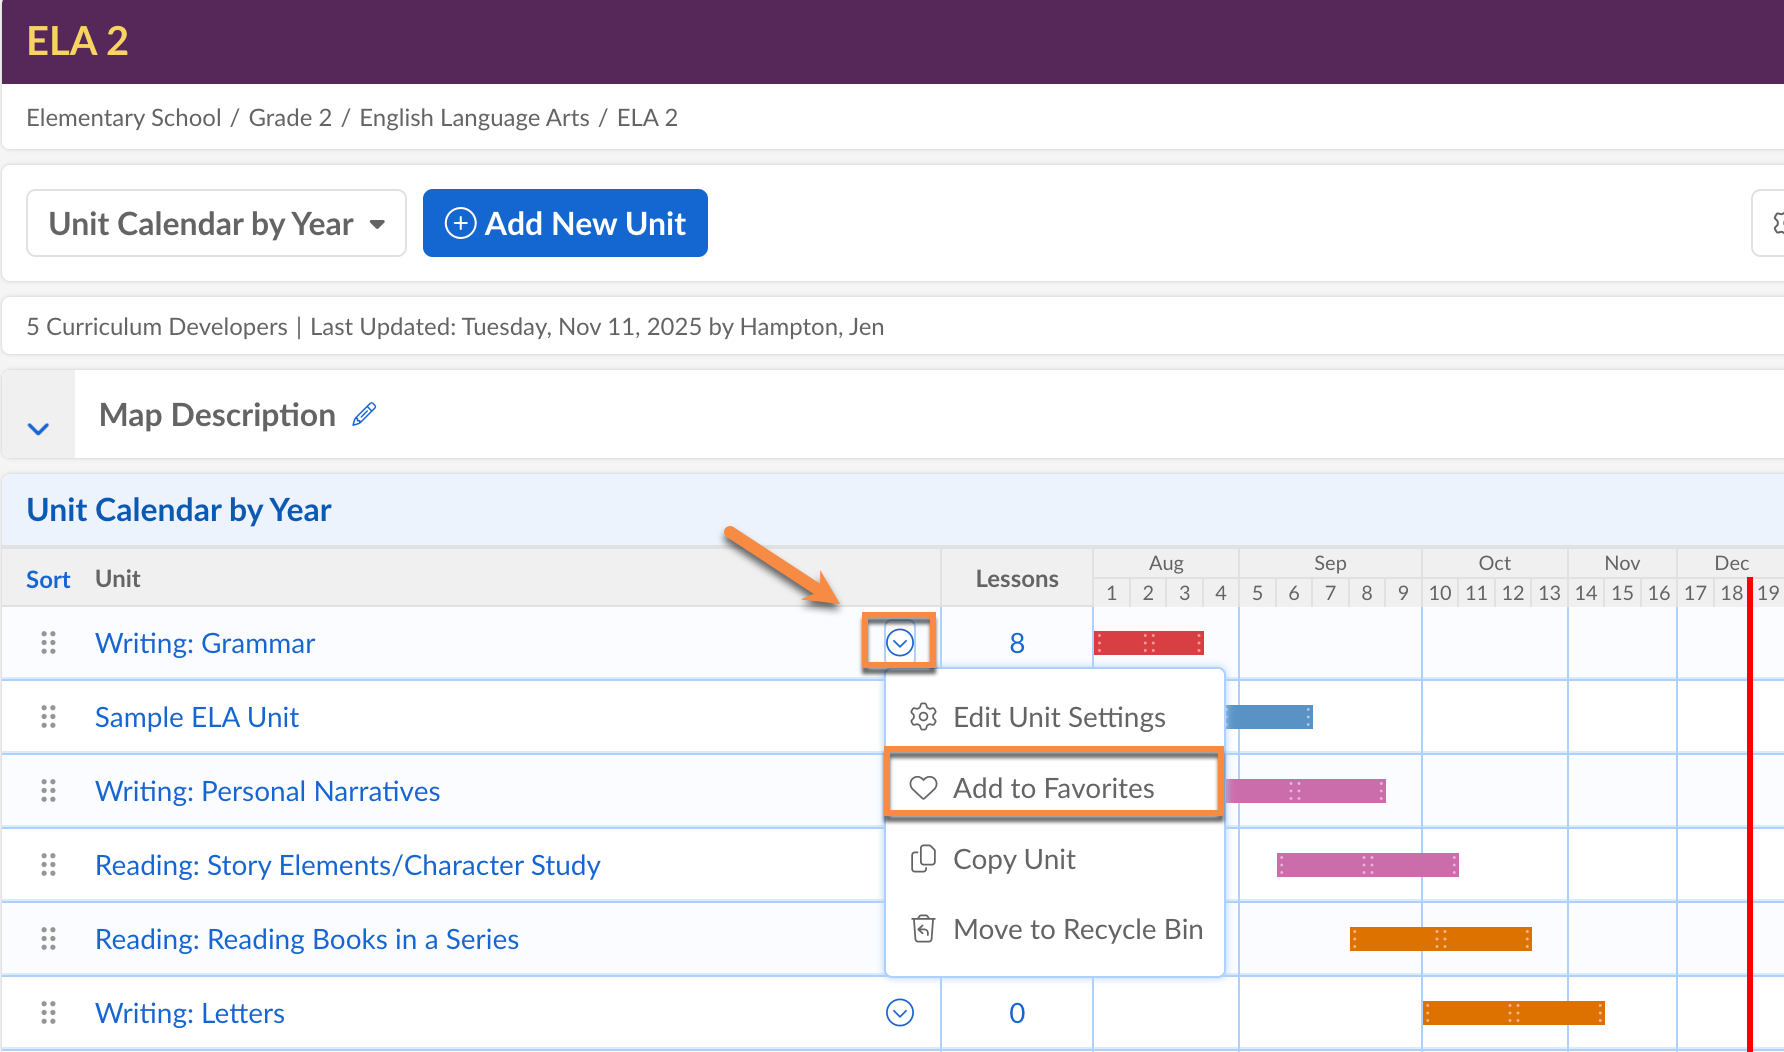Choose Move to Recycle Bin option
Viewport: 1784px width, 1052px height.
[1077, 929]
